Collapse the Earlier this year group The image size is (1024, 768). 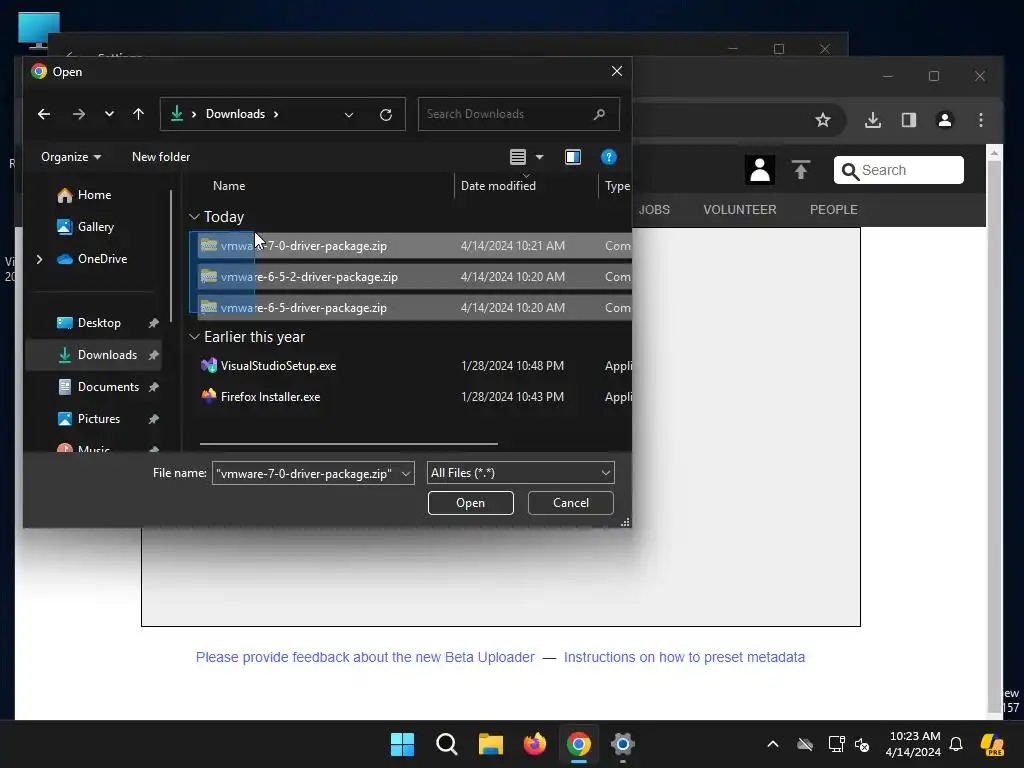(194, 337)
